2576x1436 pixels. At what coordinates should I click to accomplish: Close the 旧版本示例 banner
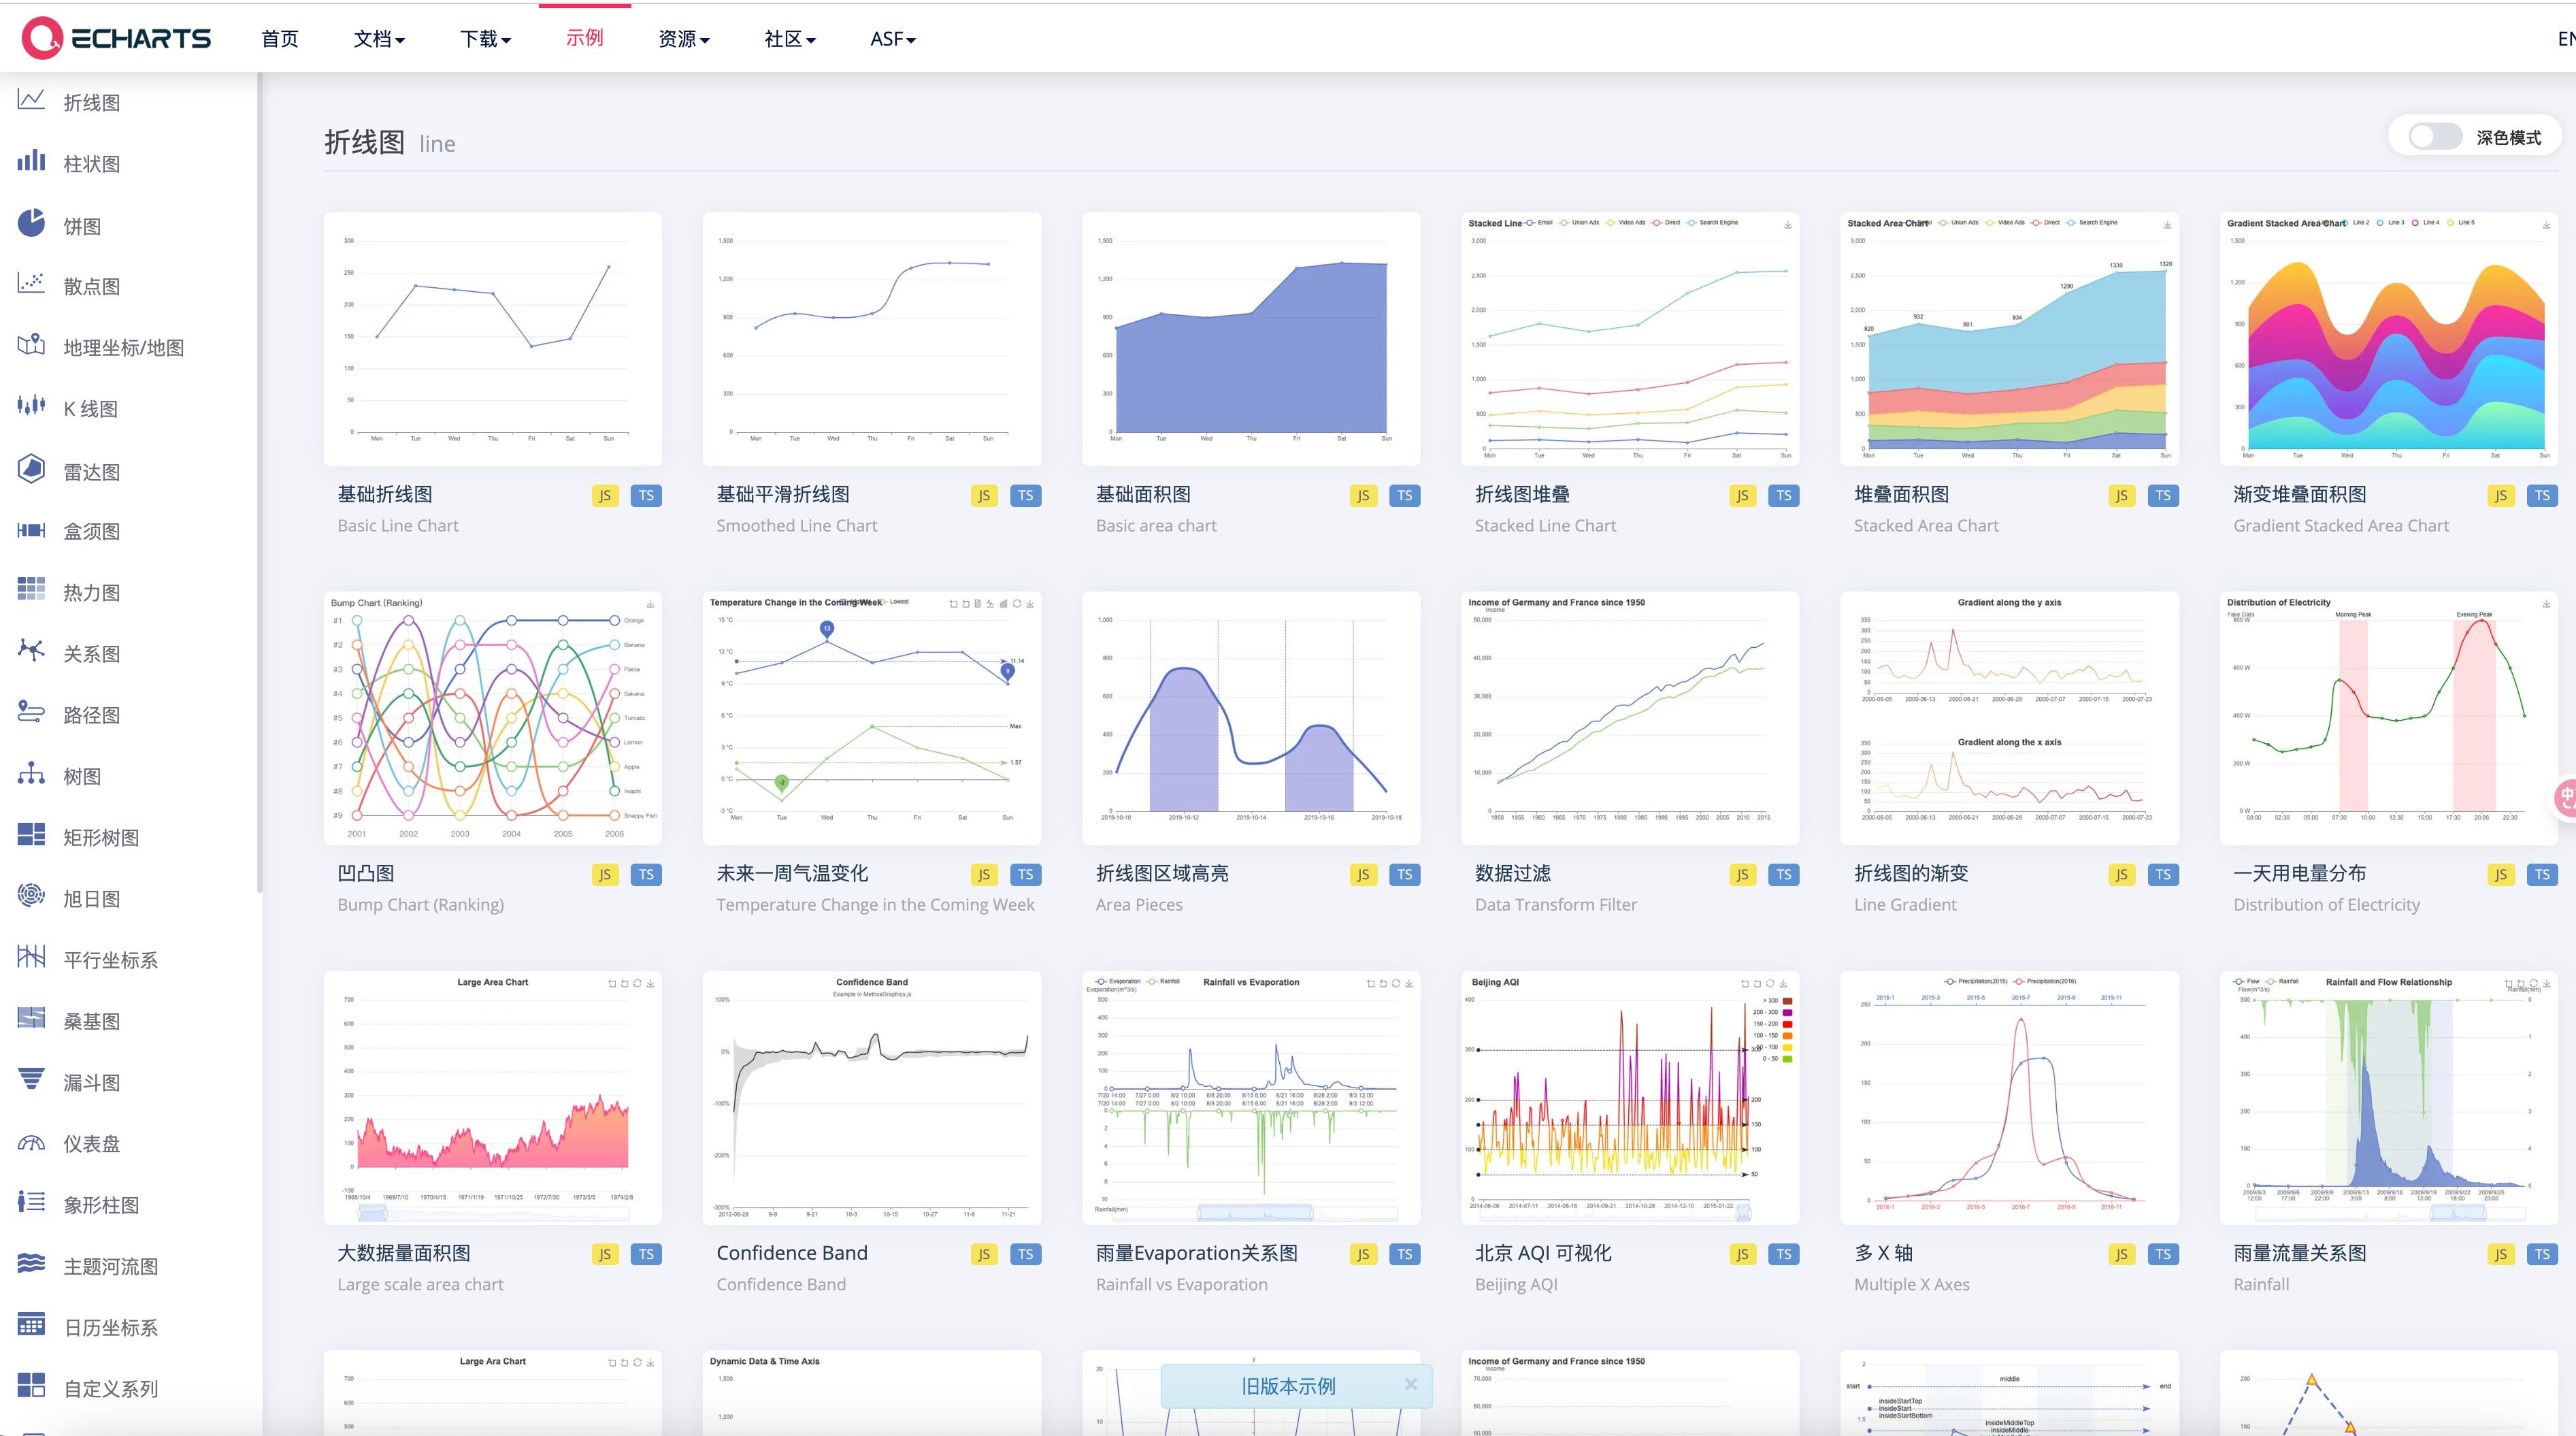point(1410,1385)
